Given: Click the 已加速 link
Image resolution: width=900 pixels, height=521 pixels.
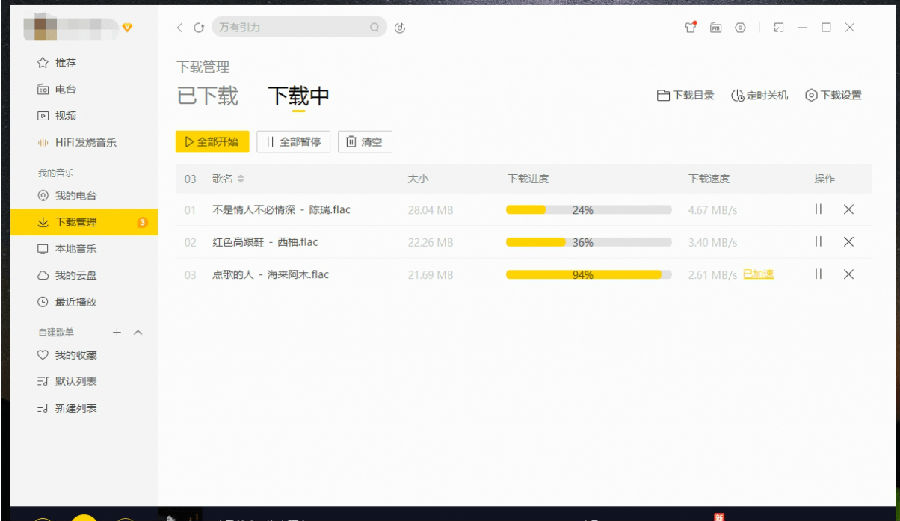Looking at the screenshot, I should click(x=758, y=274).
